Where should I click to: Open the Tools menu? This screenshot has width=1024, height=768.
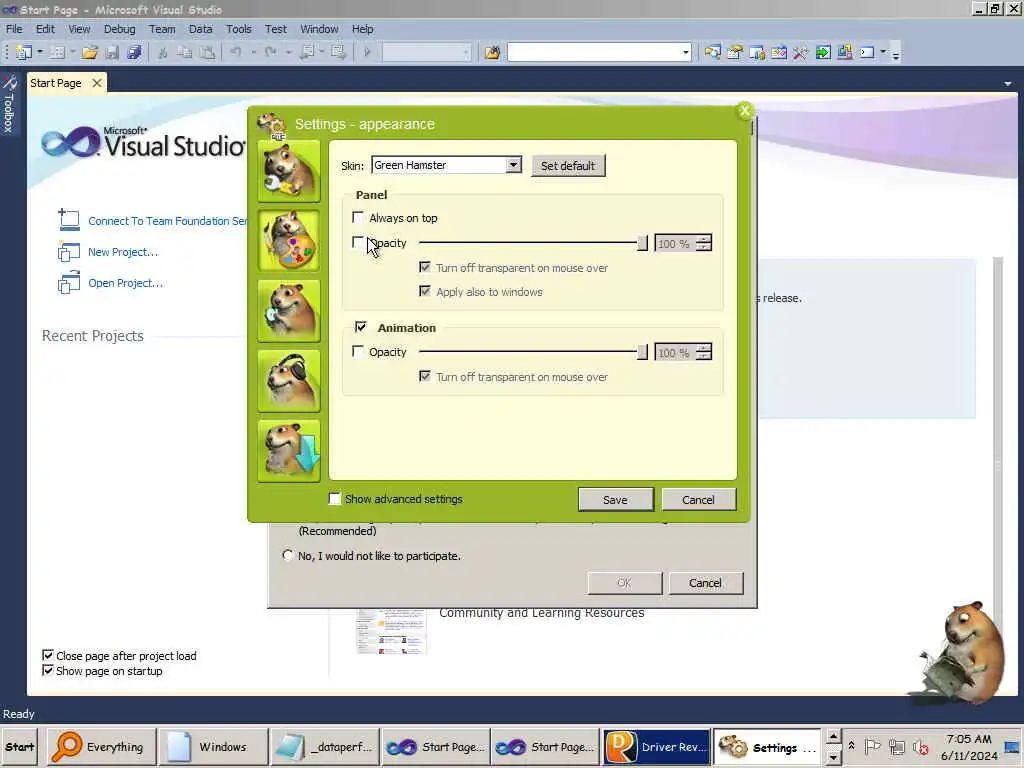click(238, 29)
